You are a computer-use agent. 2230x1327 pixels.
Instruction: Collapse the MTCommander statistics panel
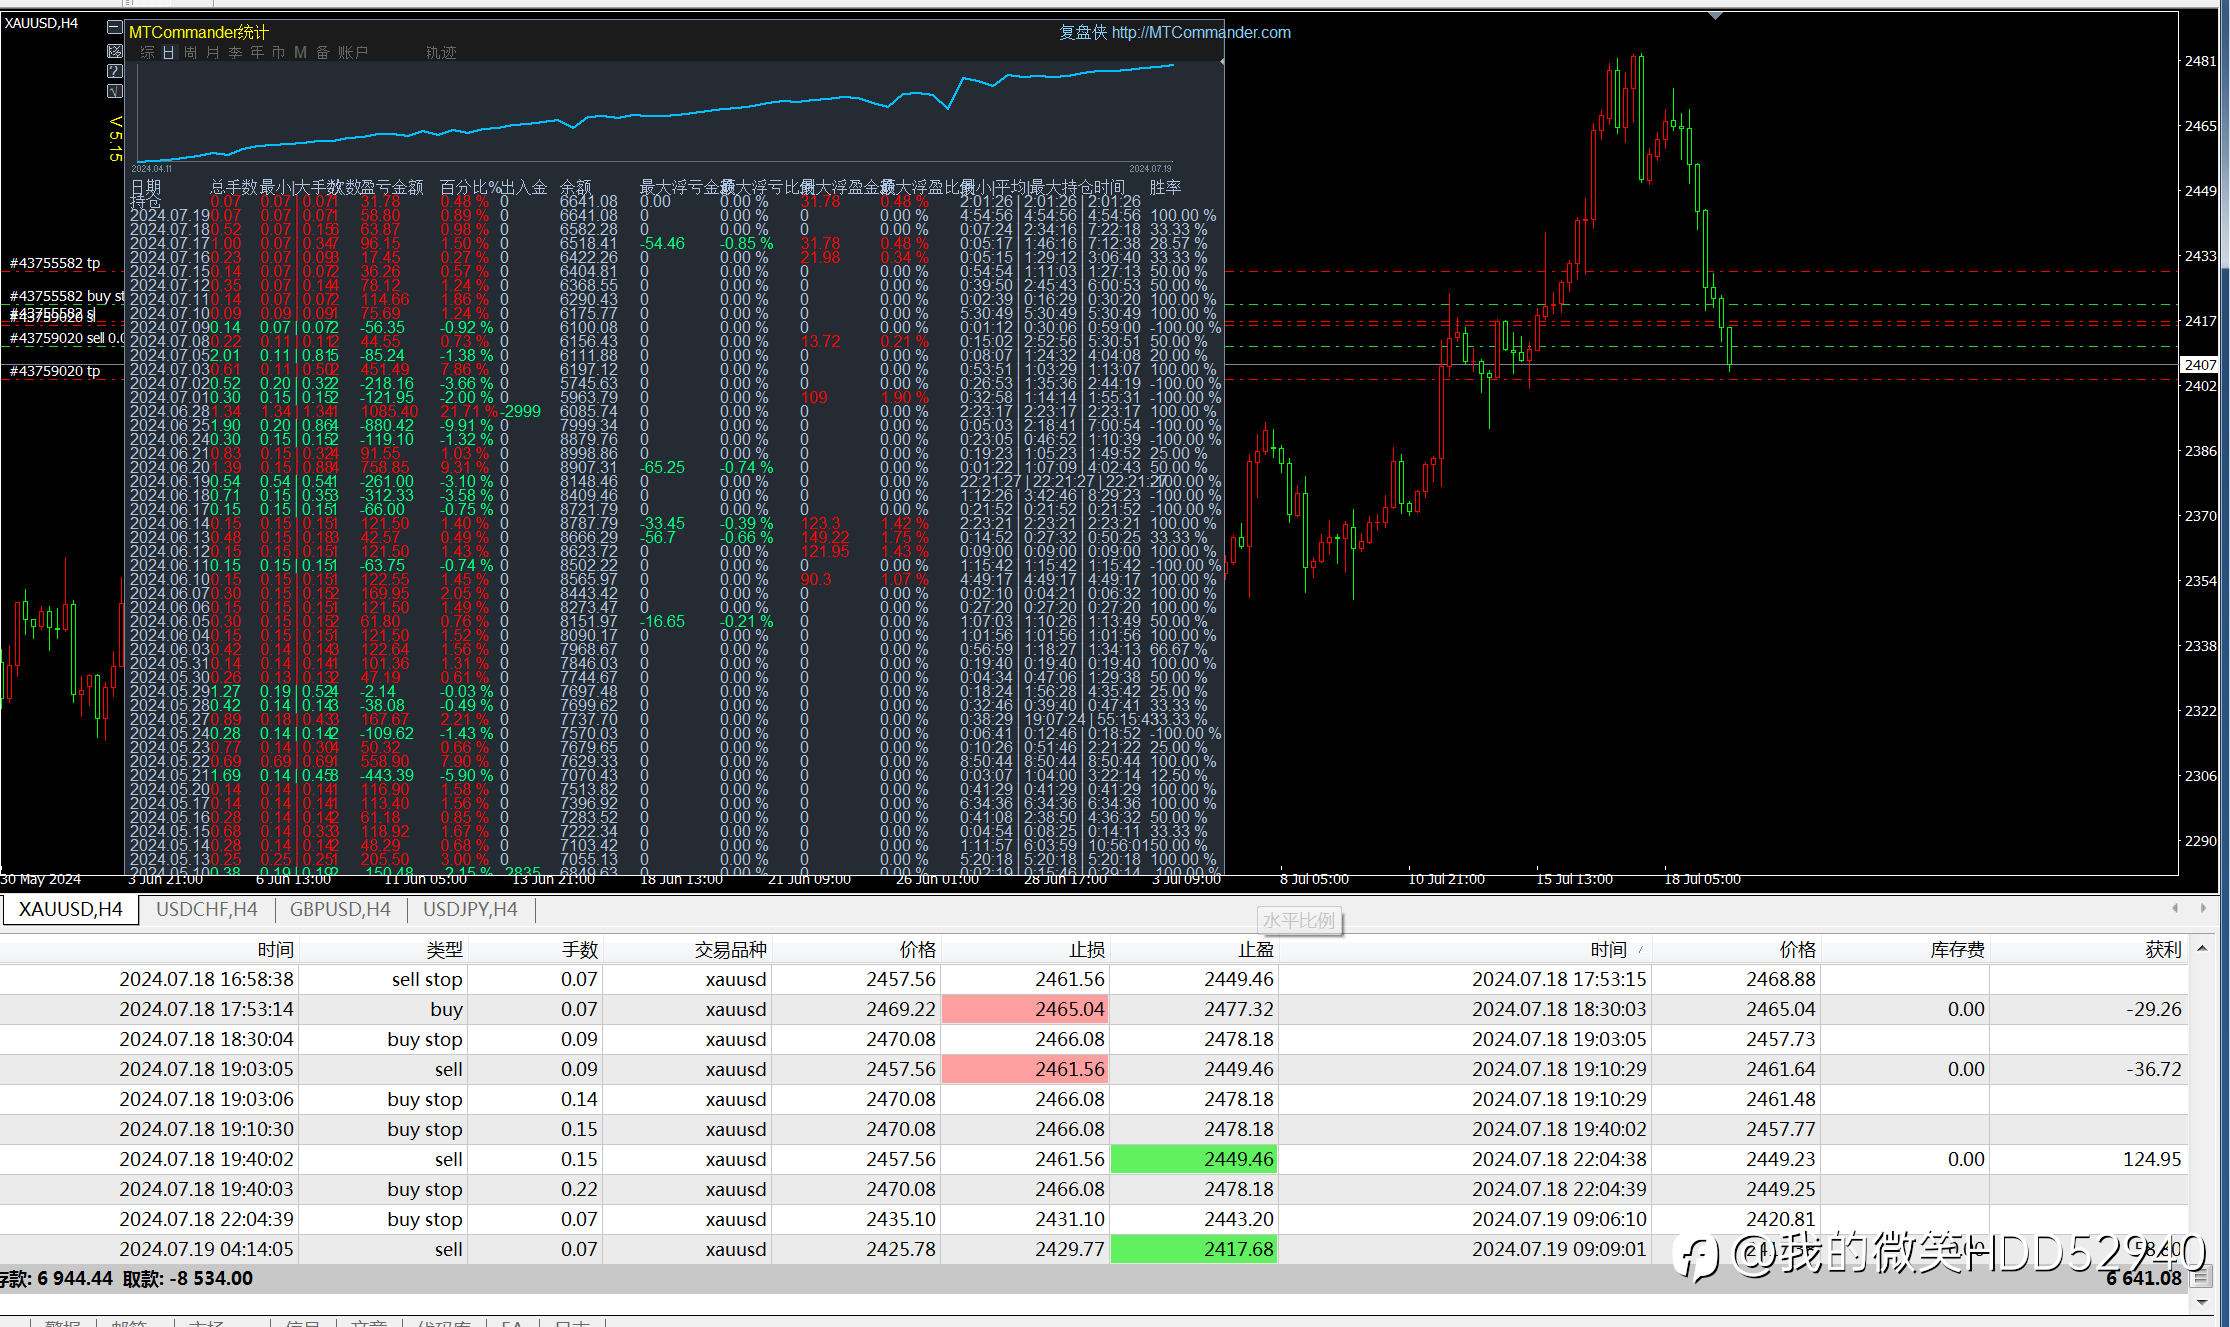115,28
